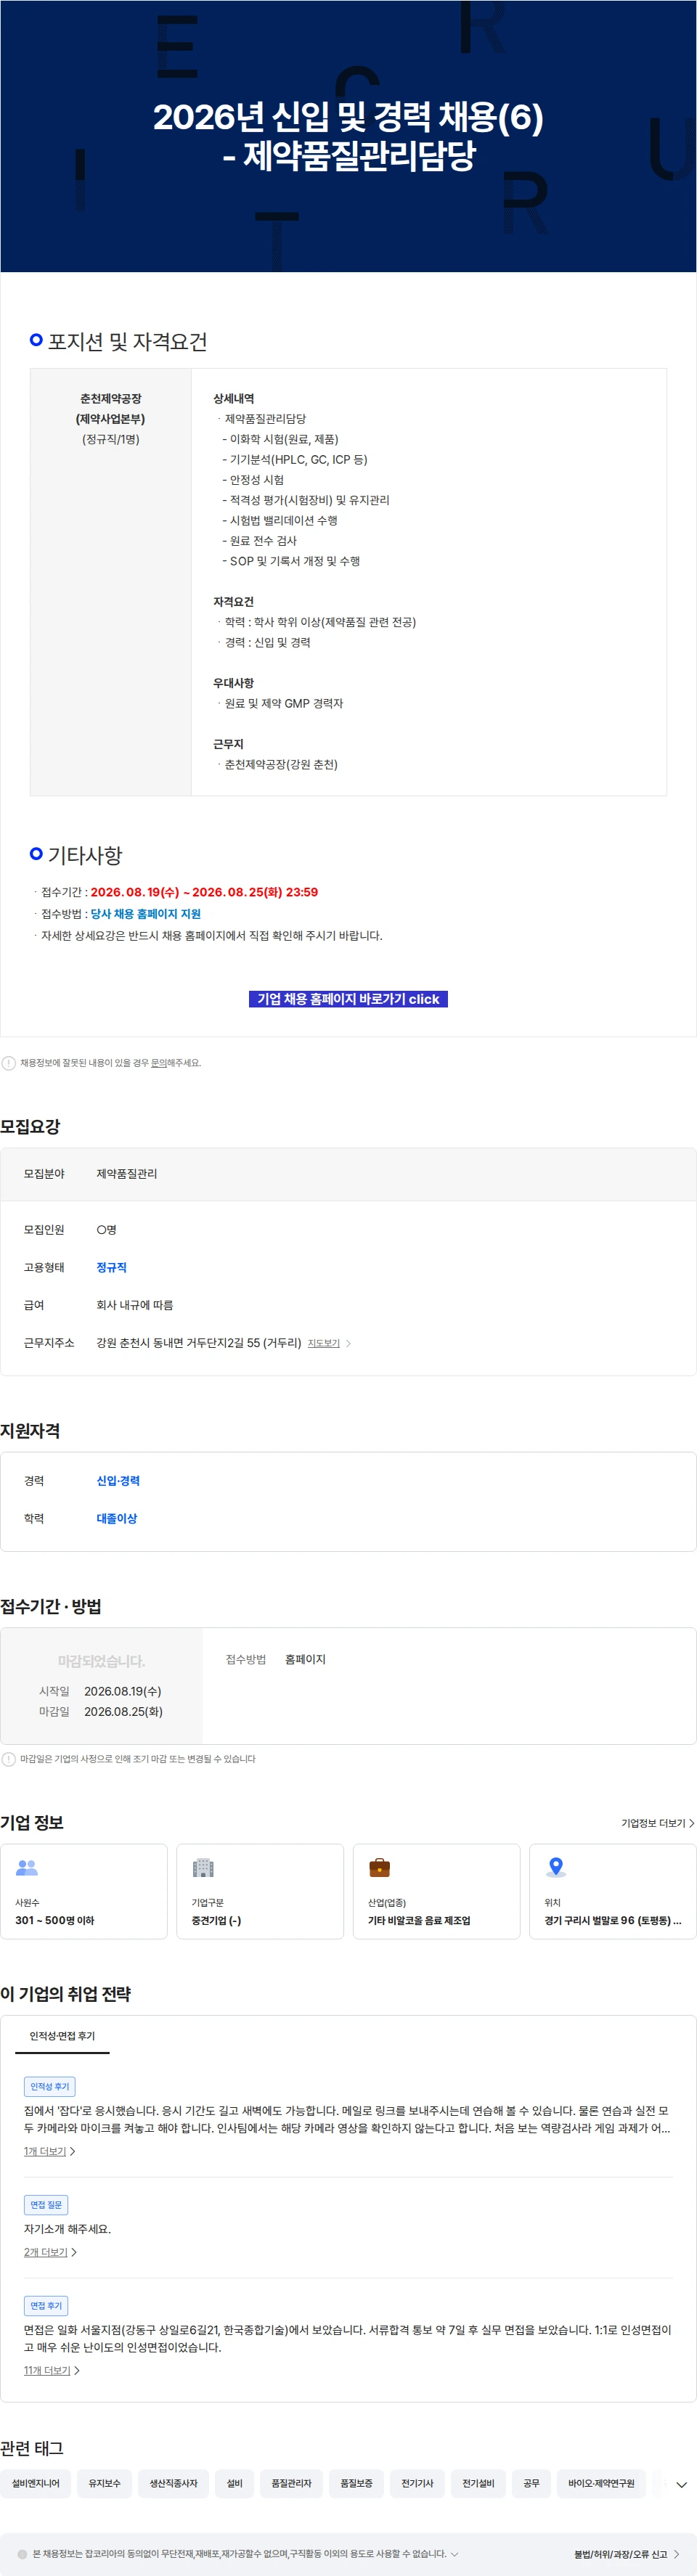Click the 제약품질관리 recruitment field value
This screenshot has height=2576, width=697.
pos(127,1173)
